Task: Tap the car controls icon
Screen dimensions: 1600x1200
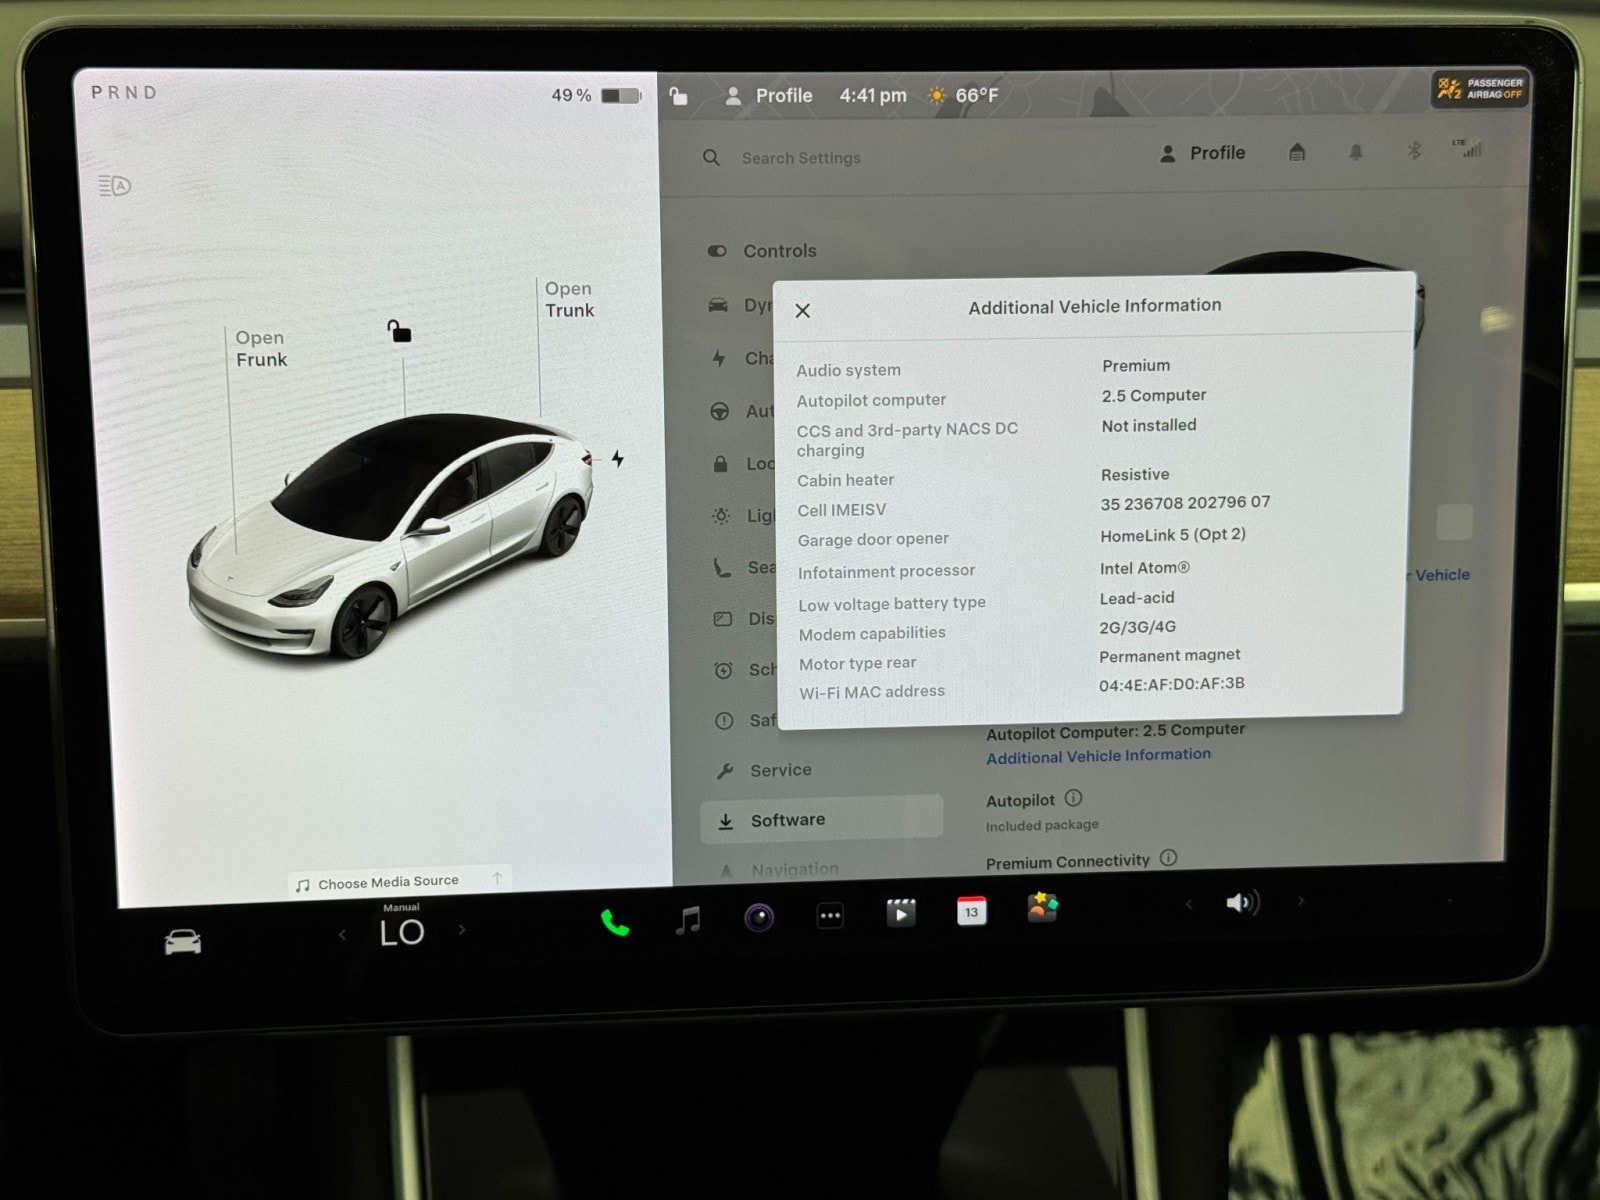Action: click(183, 942)
